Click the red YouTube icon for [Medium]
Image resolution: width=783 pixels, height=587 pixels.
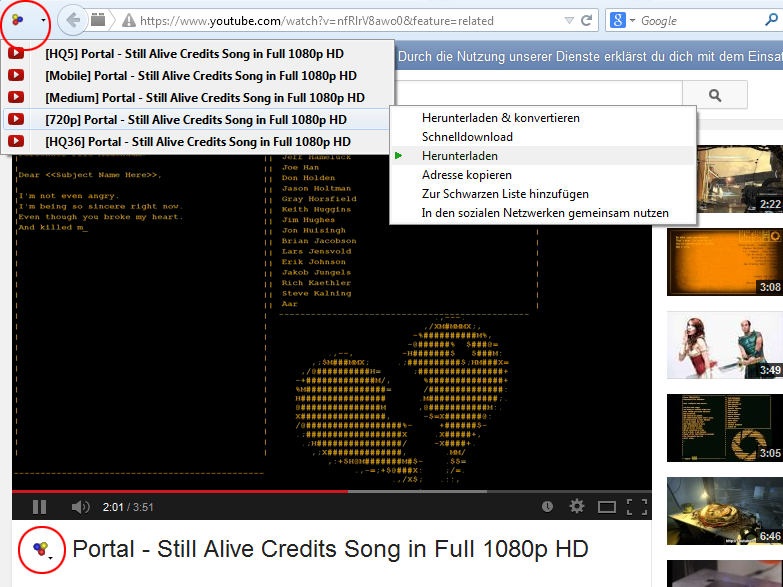click(16, 97)
